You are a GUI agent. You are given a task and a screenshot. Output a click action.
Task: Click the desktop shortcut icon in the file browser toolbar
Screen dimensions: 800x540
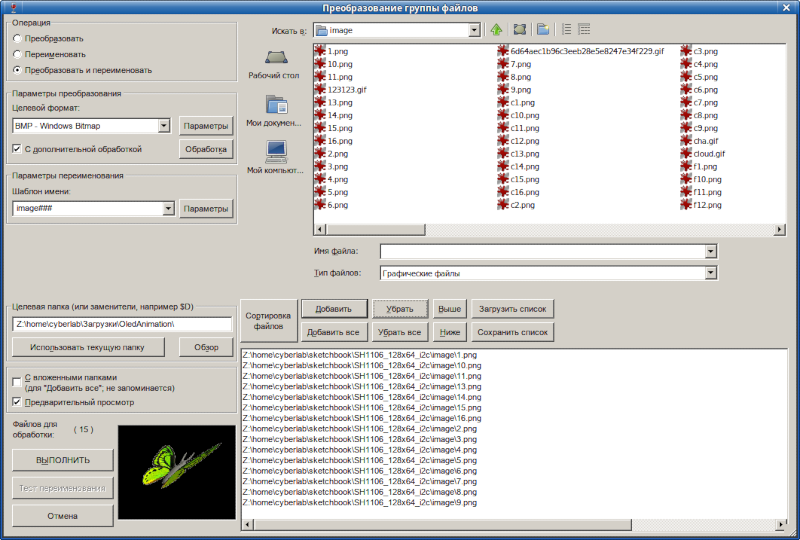pos(519,30)
